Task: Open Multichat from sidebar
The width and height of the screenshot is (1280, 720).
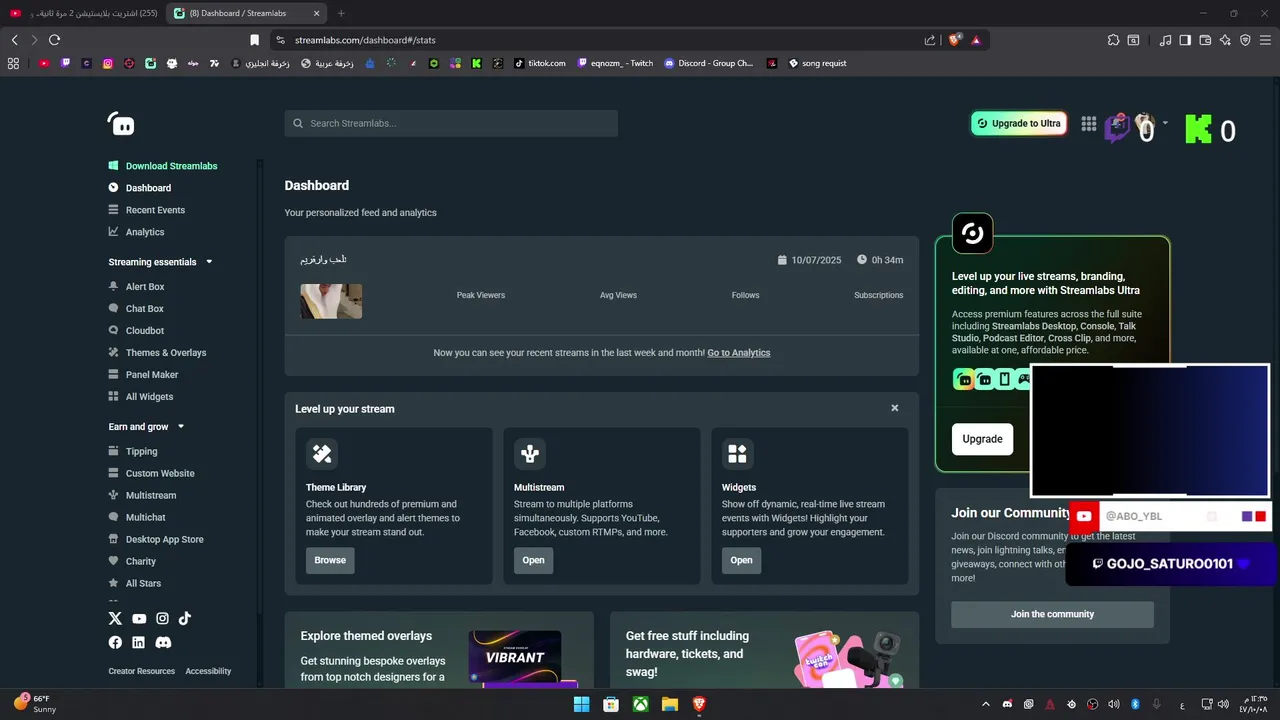Action: click(137, 518)
